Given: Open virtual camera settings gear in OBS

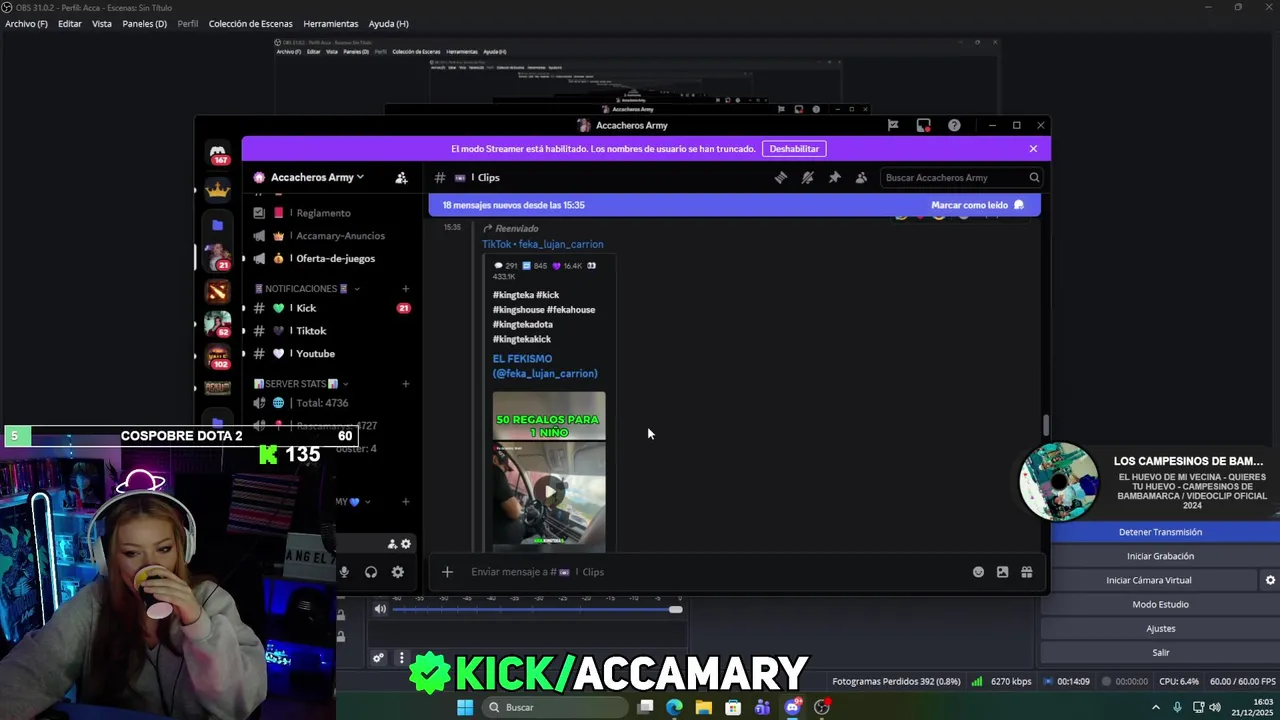Looking at the screenshot, I should pos(1270,580).
